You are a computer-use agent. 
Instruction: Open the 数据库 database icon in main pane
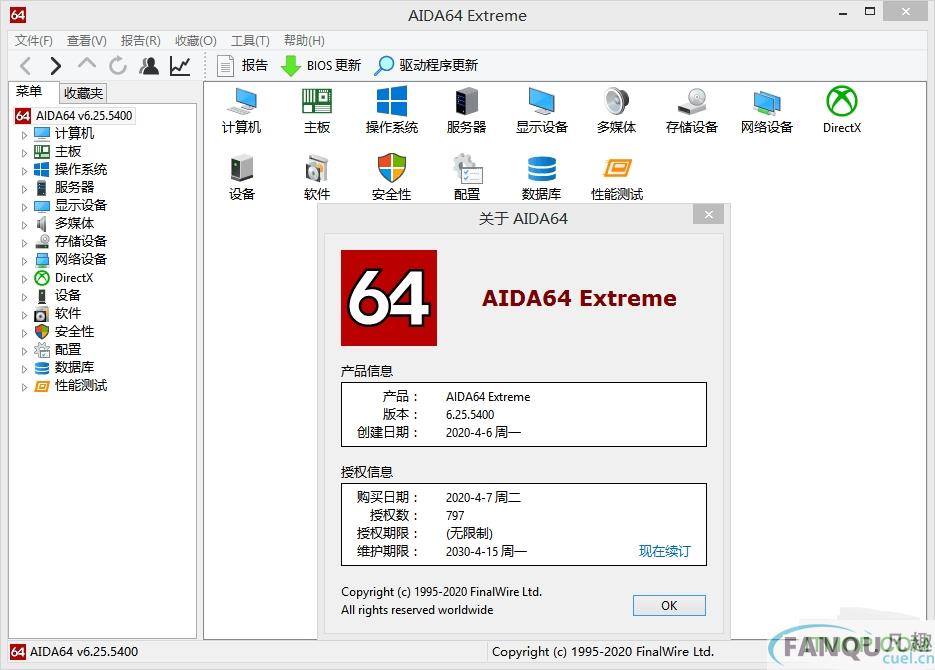[541, 177]
